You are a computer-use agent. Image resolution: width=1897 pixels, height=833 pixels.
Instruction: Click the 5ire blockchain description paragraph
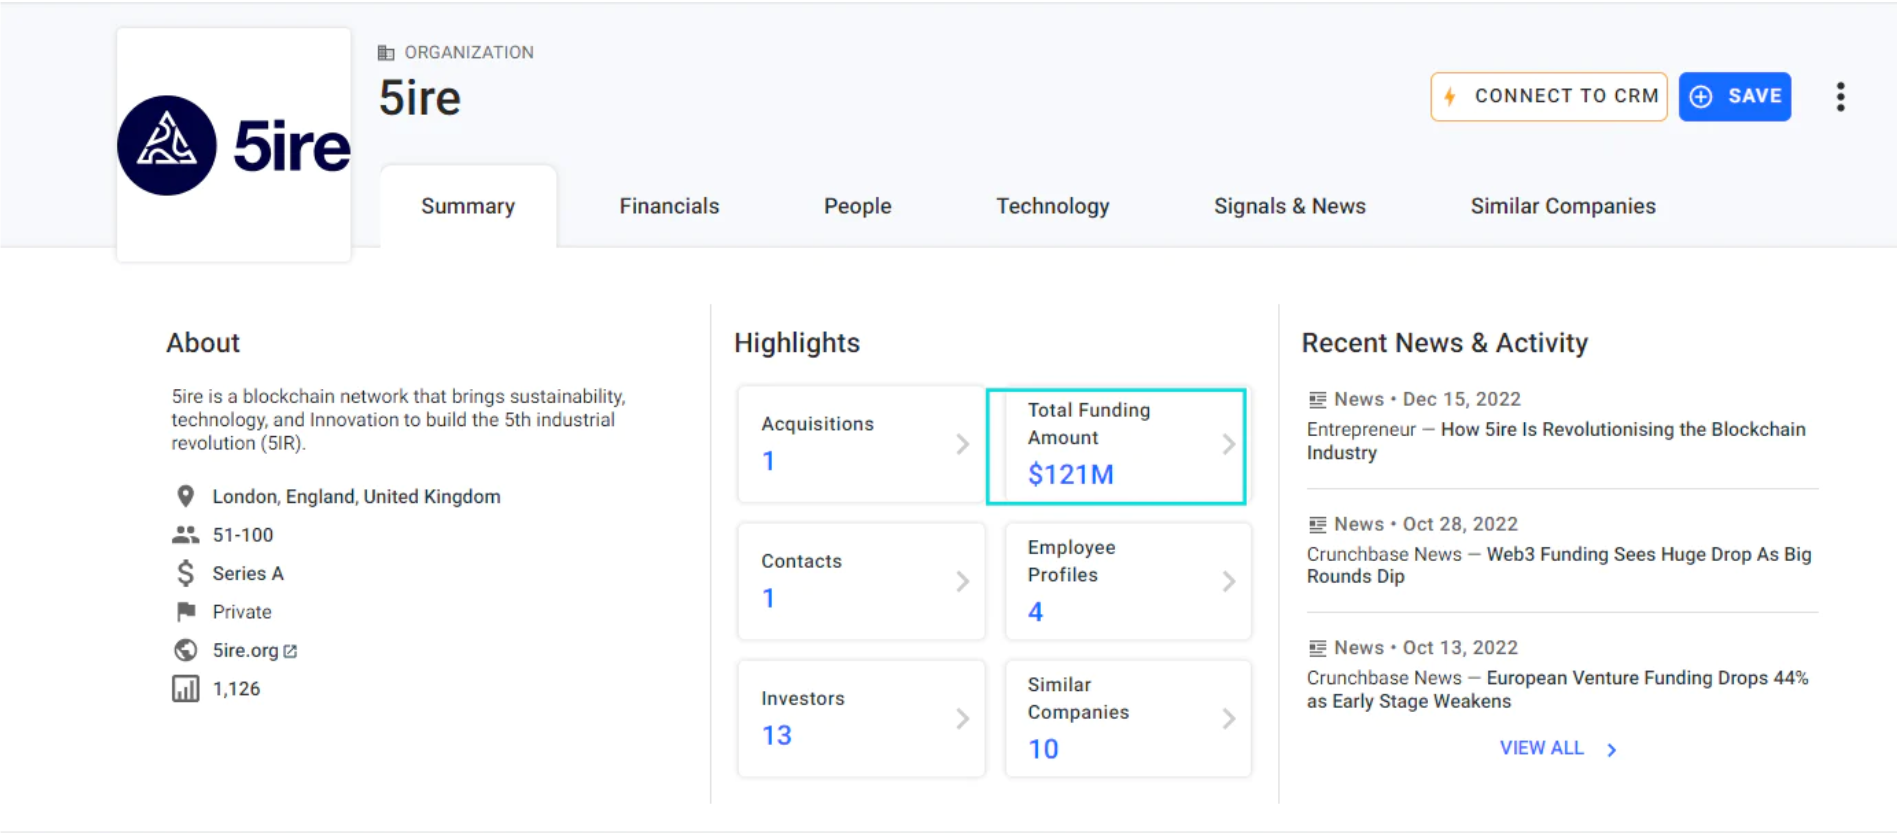[x=398, y=420]
